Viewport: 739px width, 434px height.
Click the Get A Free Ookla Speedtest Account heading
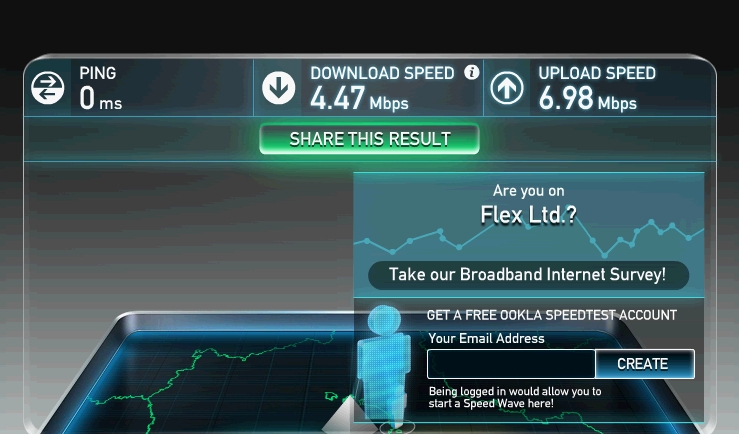[551, 315]
